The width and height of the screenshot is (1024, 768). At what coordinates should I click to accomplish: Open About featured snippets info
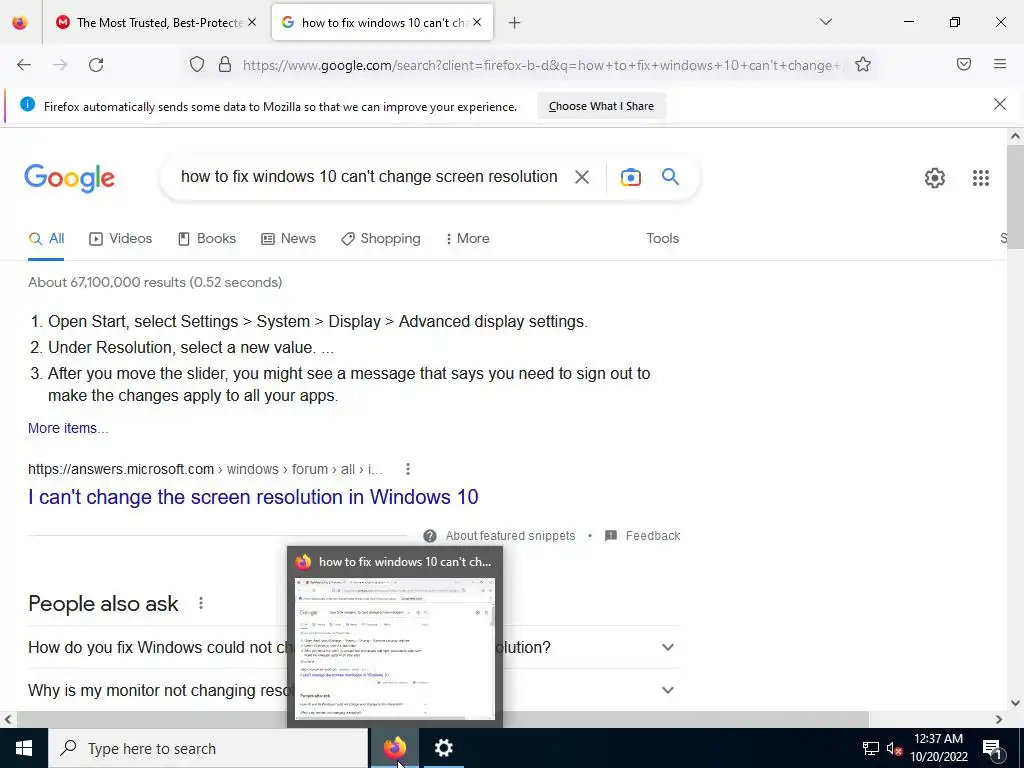[500, 536]
